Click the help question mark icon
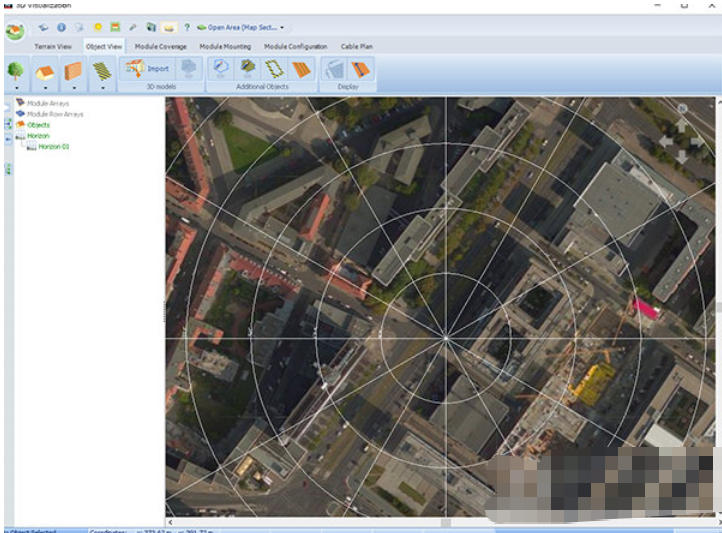 pyautogui.click(x=187, y=27)
